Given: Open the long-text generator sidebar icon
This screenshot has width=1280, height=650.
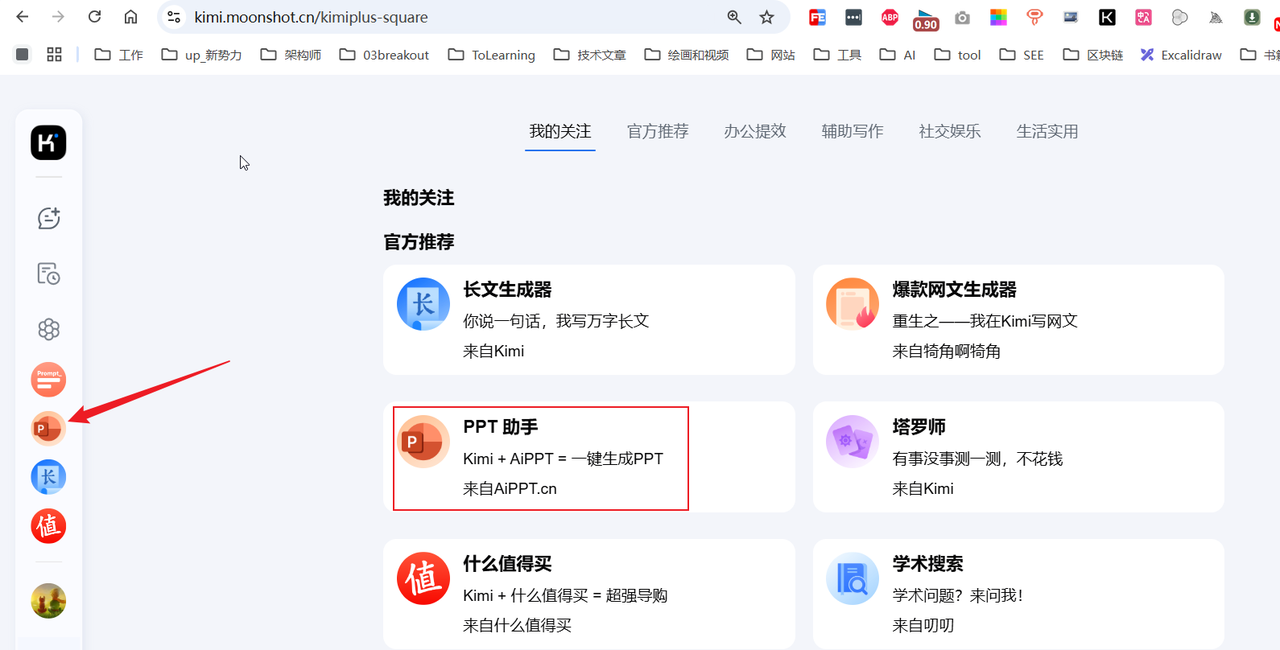Looking at the screenshot, I should [48, 477].
